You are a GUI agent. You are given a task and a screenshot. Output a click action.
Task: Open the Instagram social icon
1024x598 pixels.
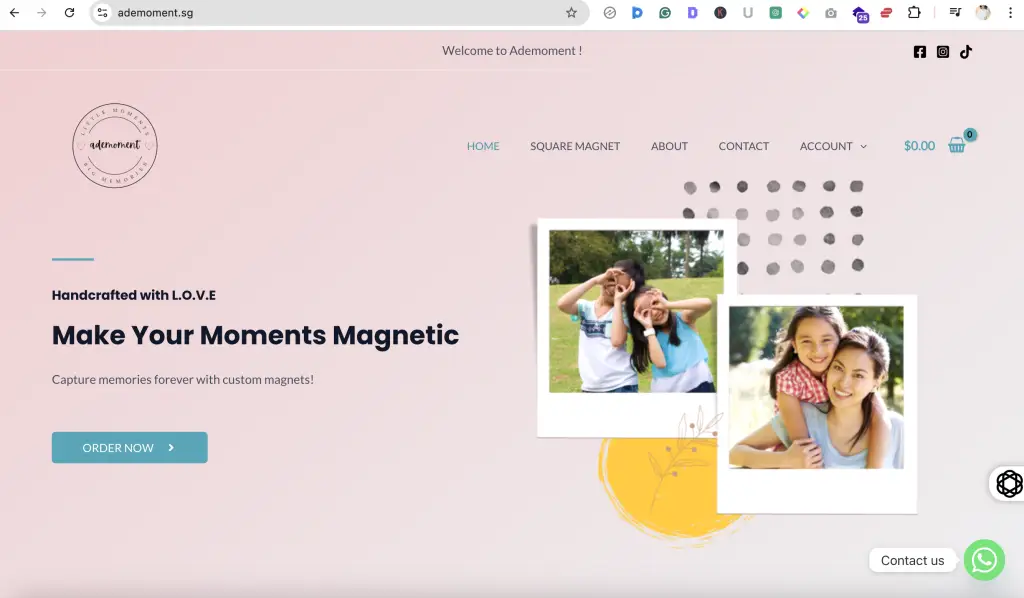click(x=943, y=52)
